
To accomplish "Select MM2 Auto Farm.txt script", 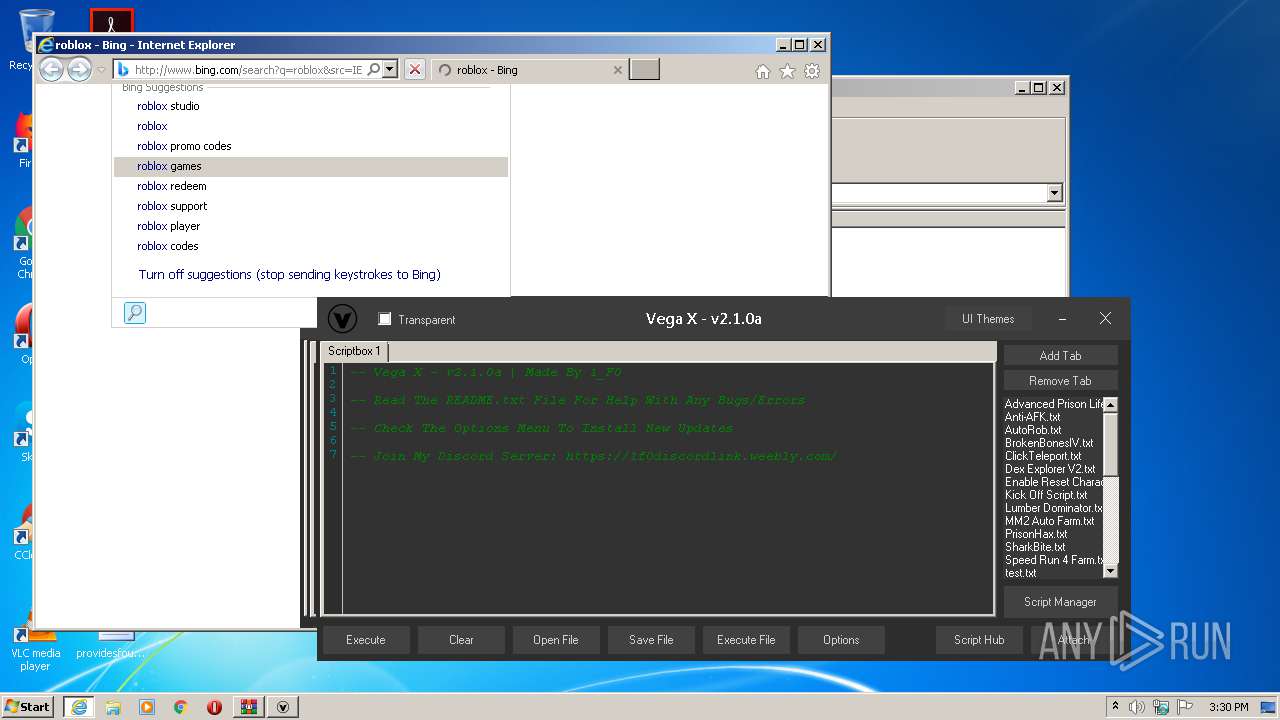I will click(1050, 521).
